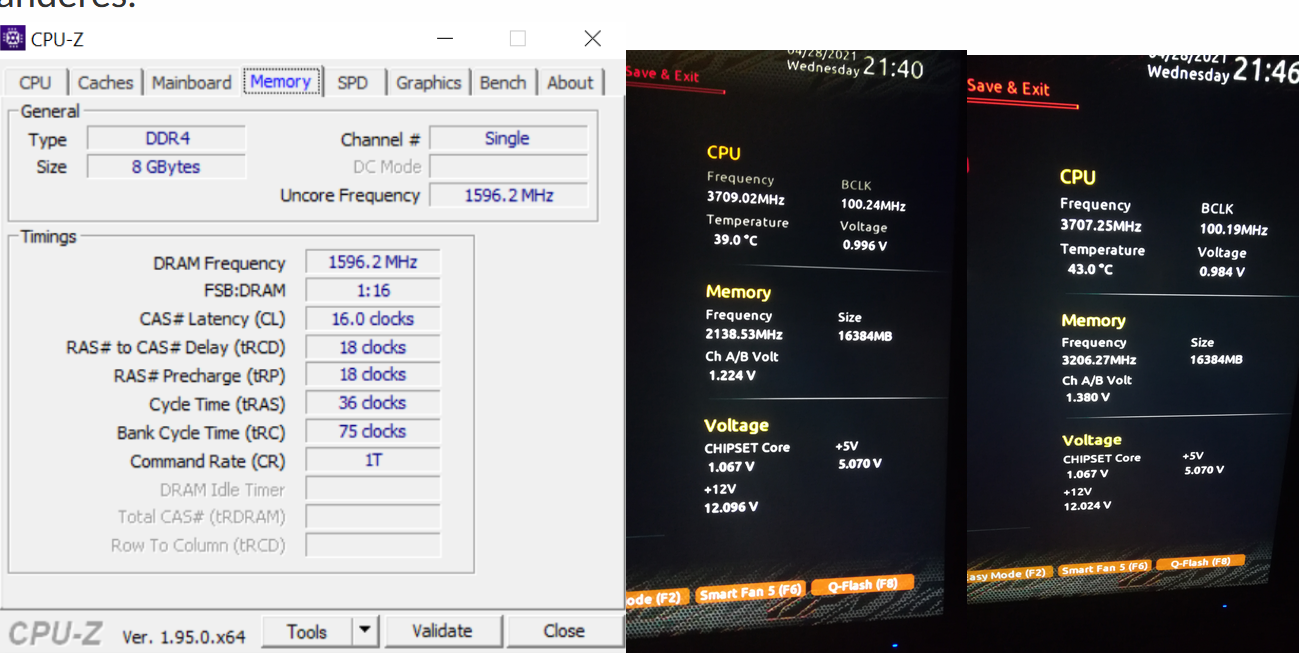Select the Memory tab

point(281,82)
